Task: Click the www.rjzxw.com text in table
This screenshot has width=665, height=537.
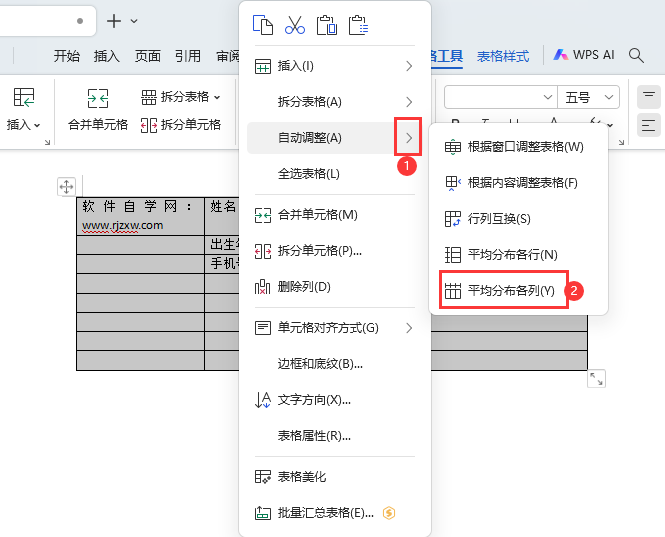Action: [123, 225]
